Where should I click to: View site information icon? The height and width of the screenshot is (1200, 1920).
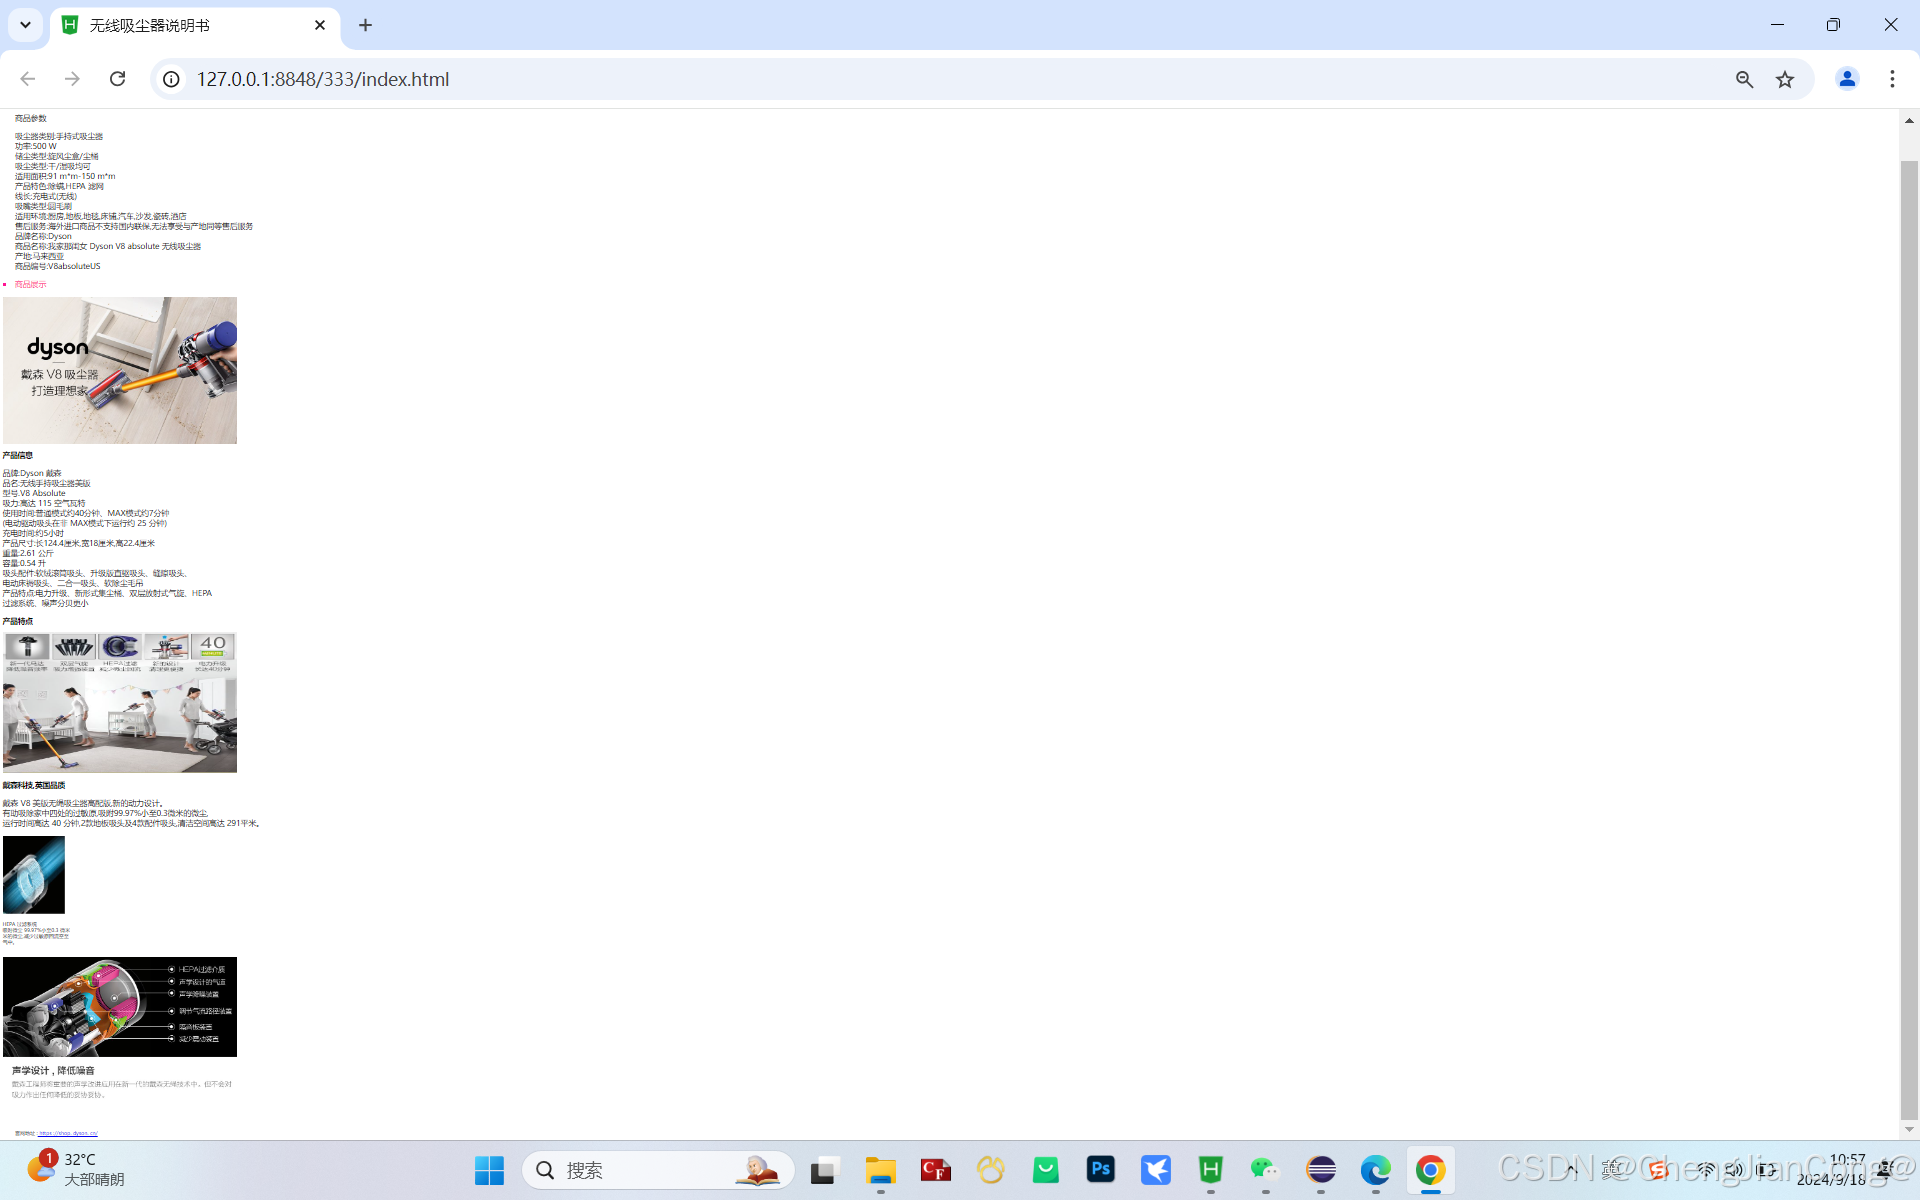(x=172, y=79)
